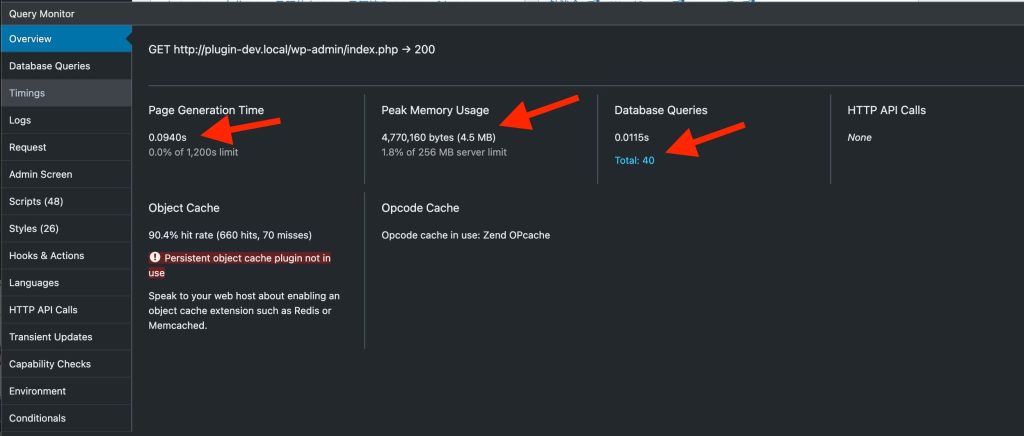
Task: Select Languages in the sidebar
Action: pyautogui.click(x=34, y=283)
